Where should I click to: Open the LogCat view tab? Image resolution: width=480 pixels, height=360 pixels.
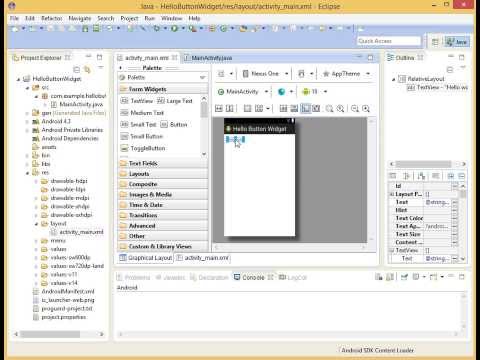293,277
